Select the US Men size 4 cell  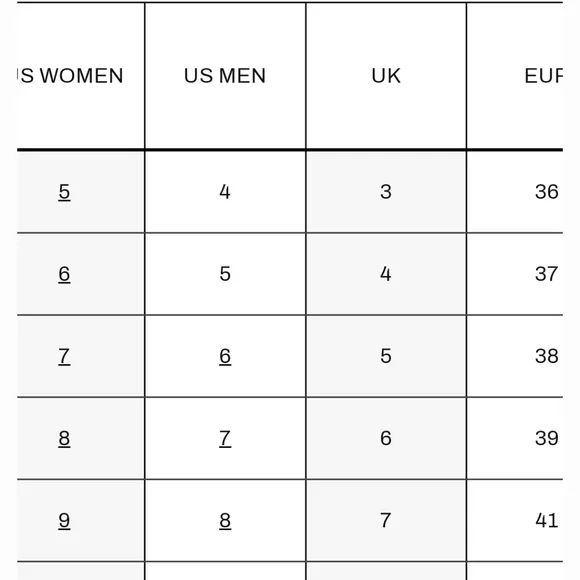point(225,192)
